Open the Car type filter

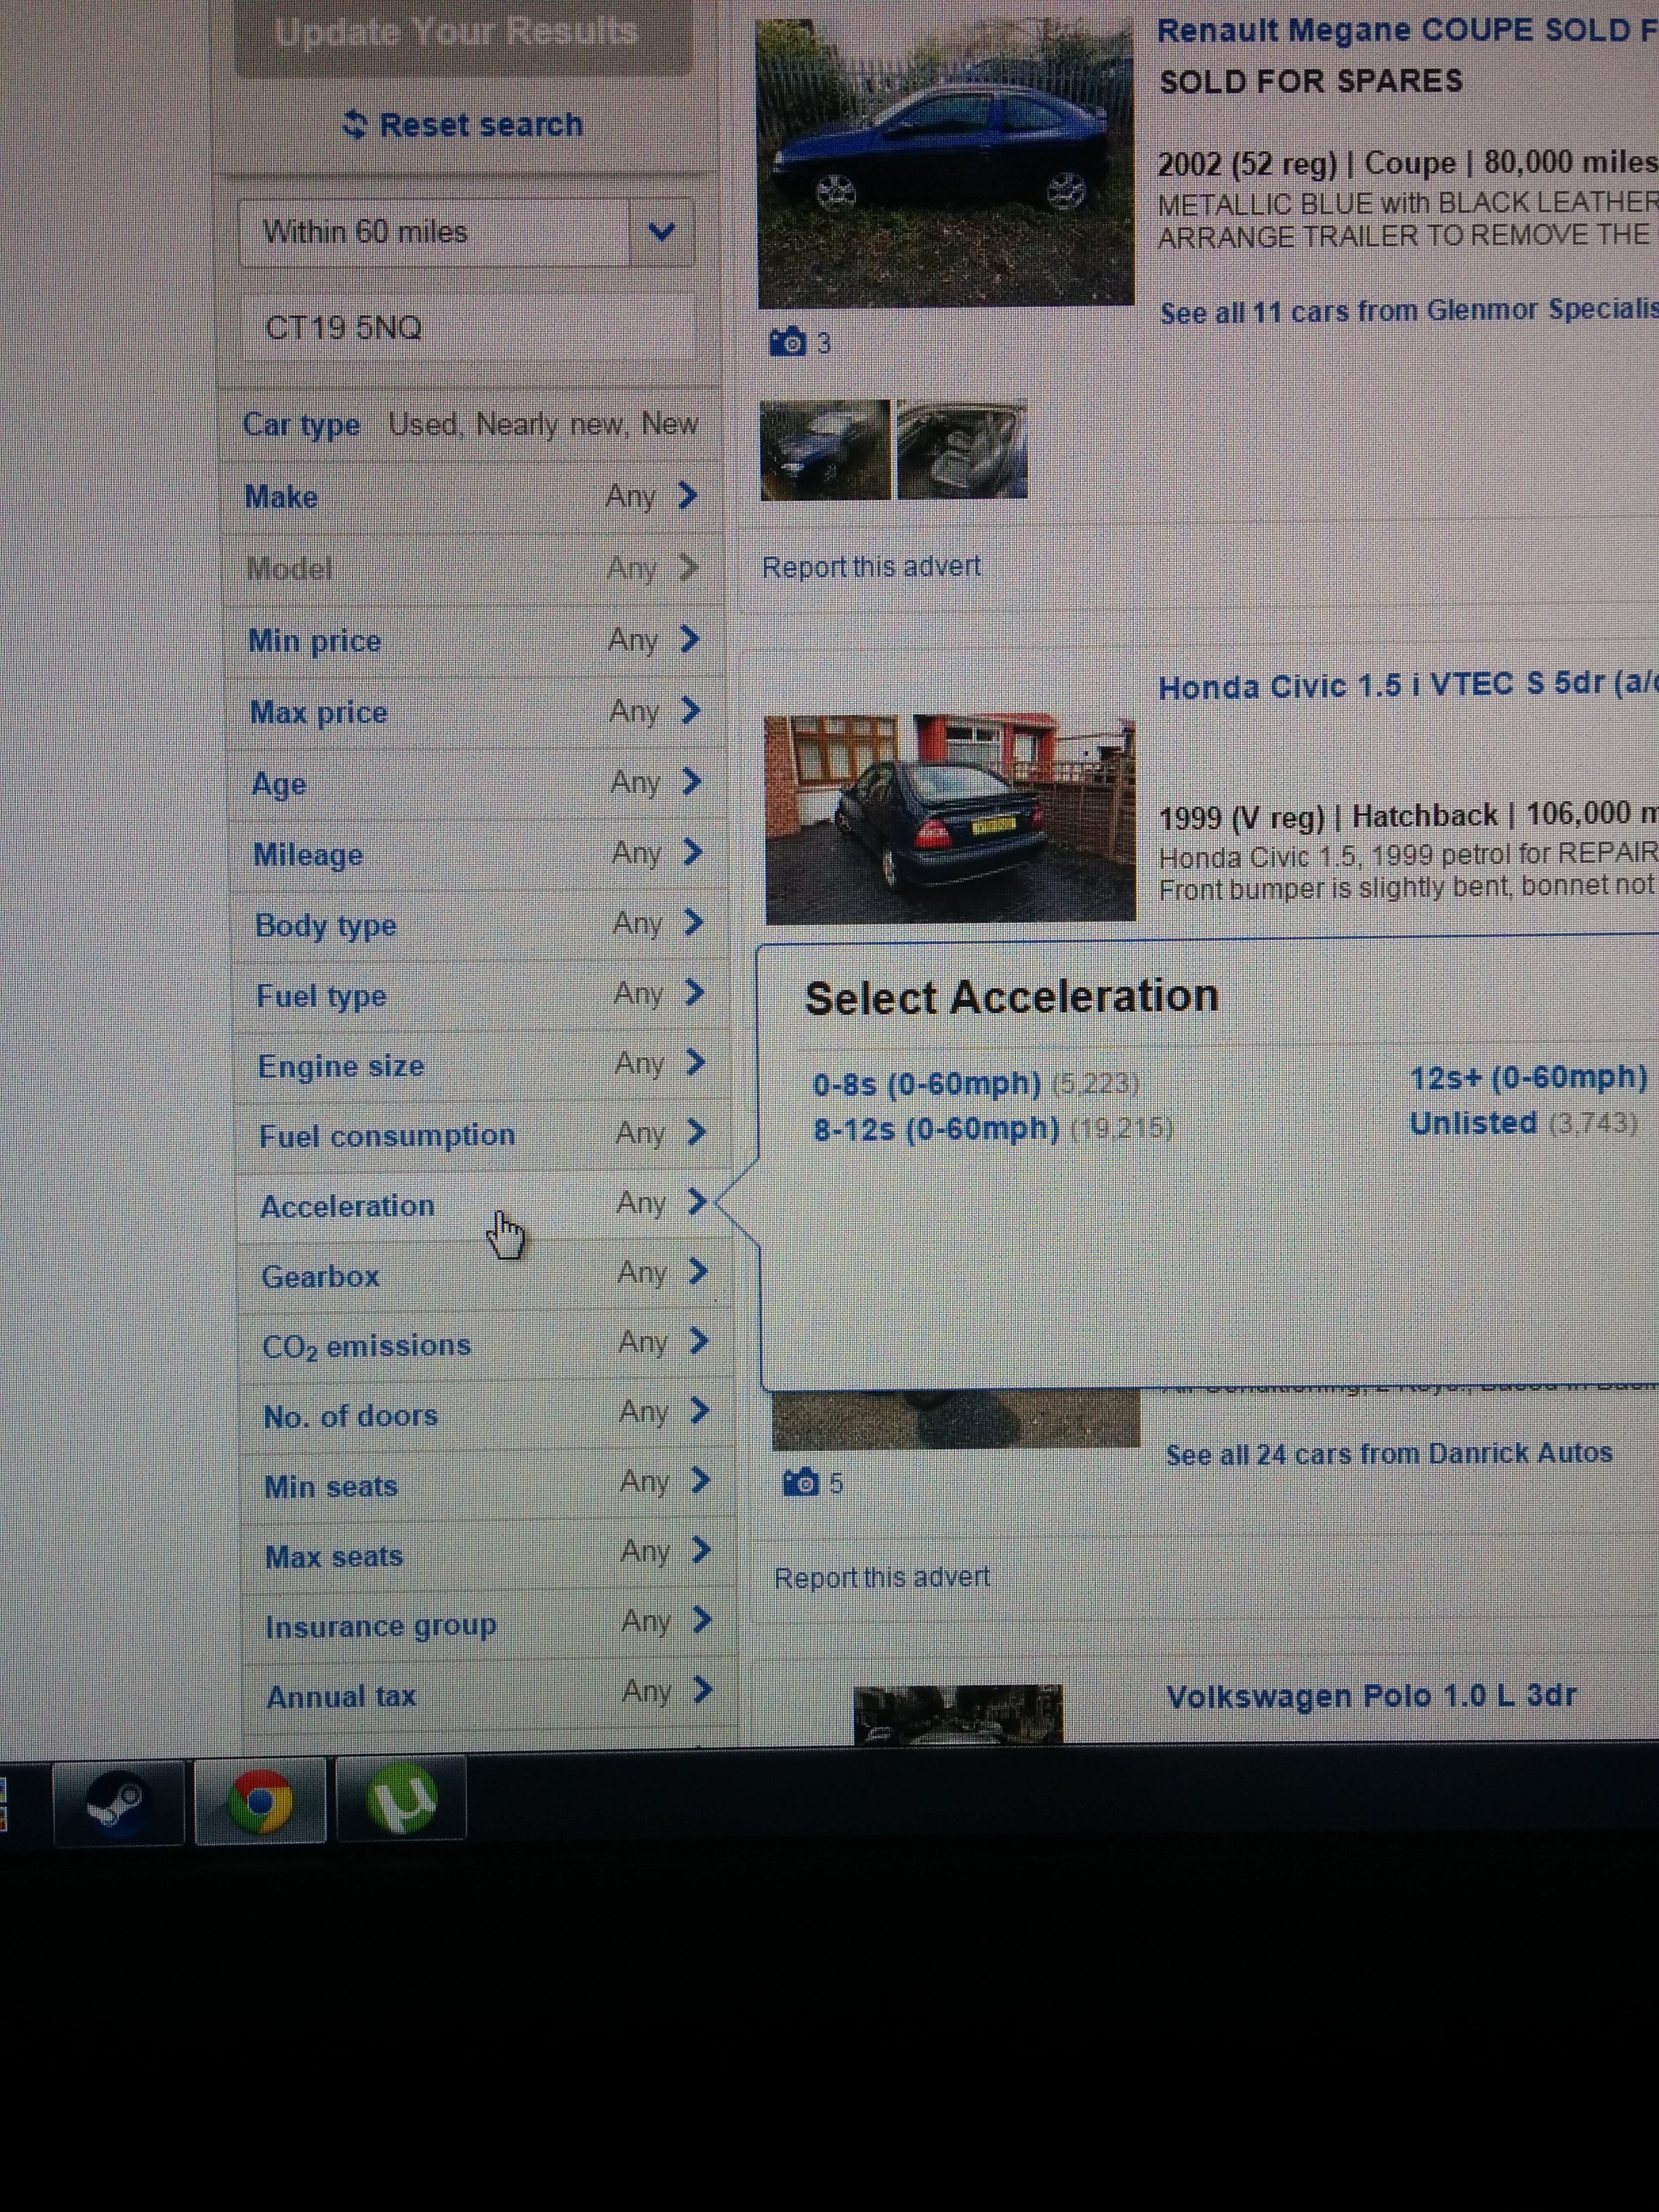pos(470,424)
